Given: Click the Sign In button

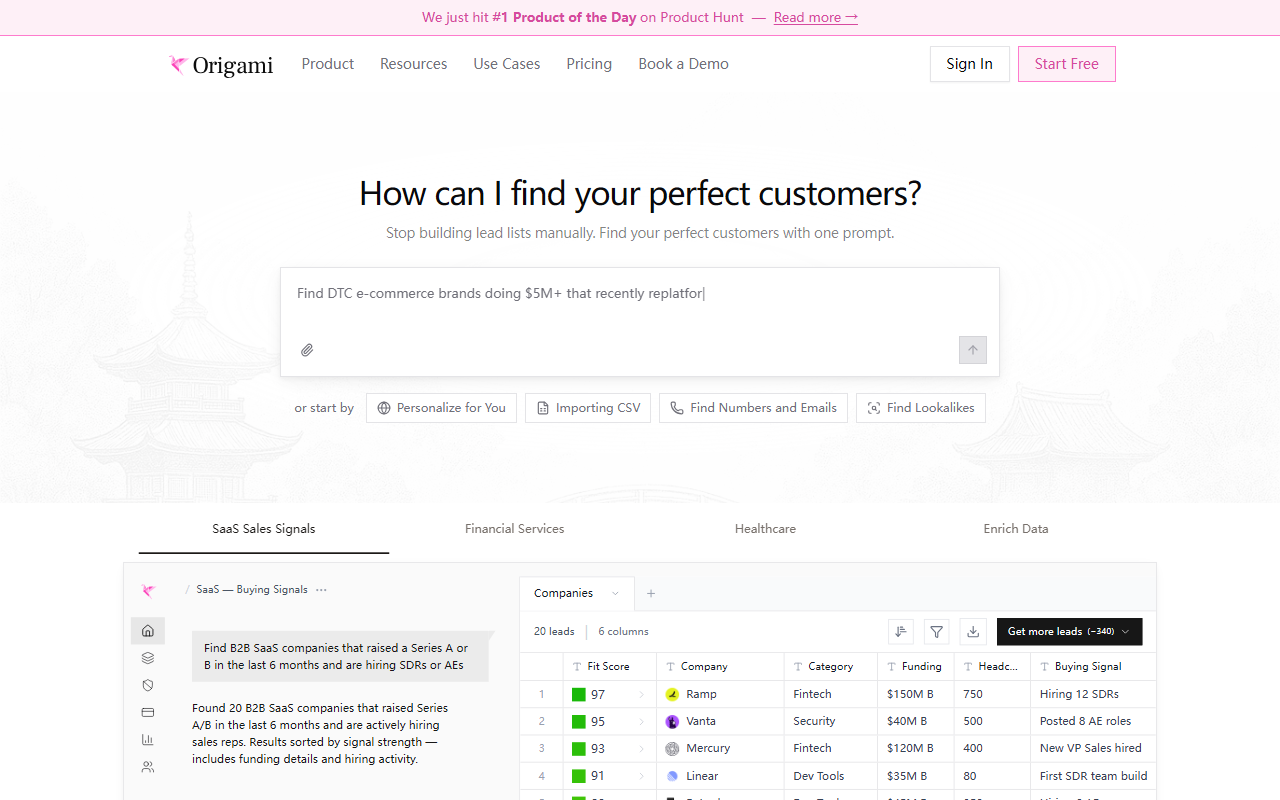Looking at the screenshot, I should 970,64.
